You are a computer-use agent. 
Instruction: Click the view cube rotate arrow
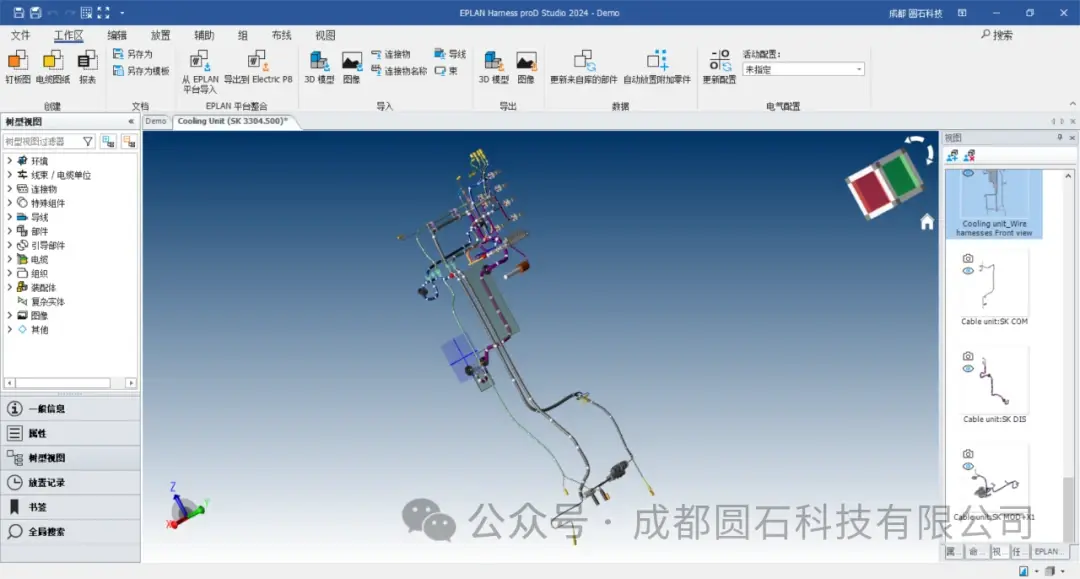pos(921,147)
